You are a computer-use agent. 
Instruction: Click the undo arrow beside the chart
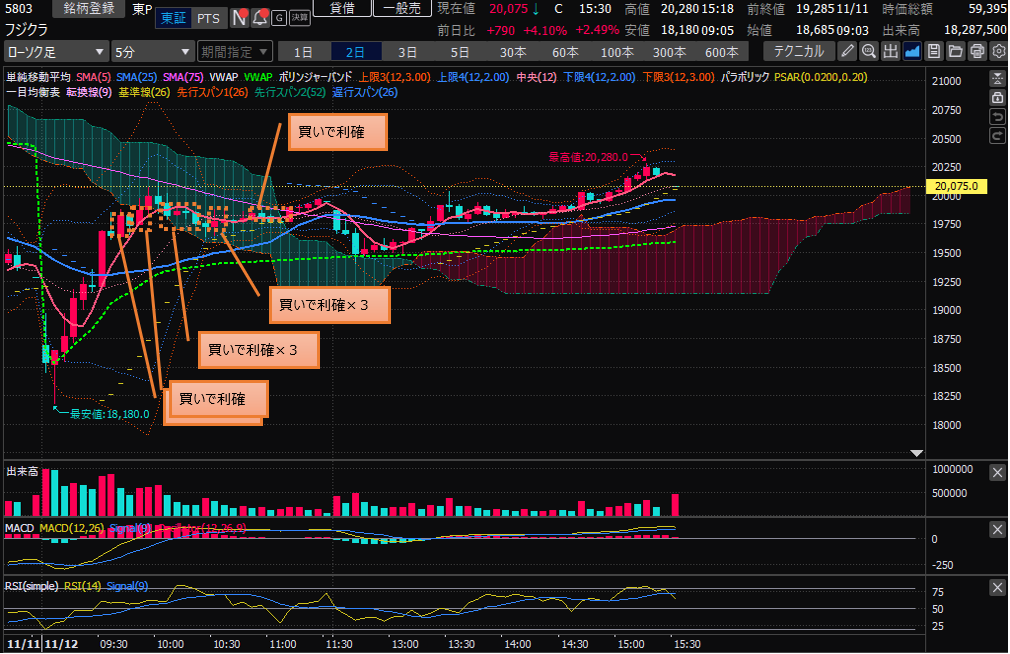coord(997,117)
